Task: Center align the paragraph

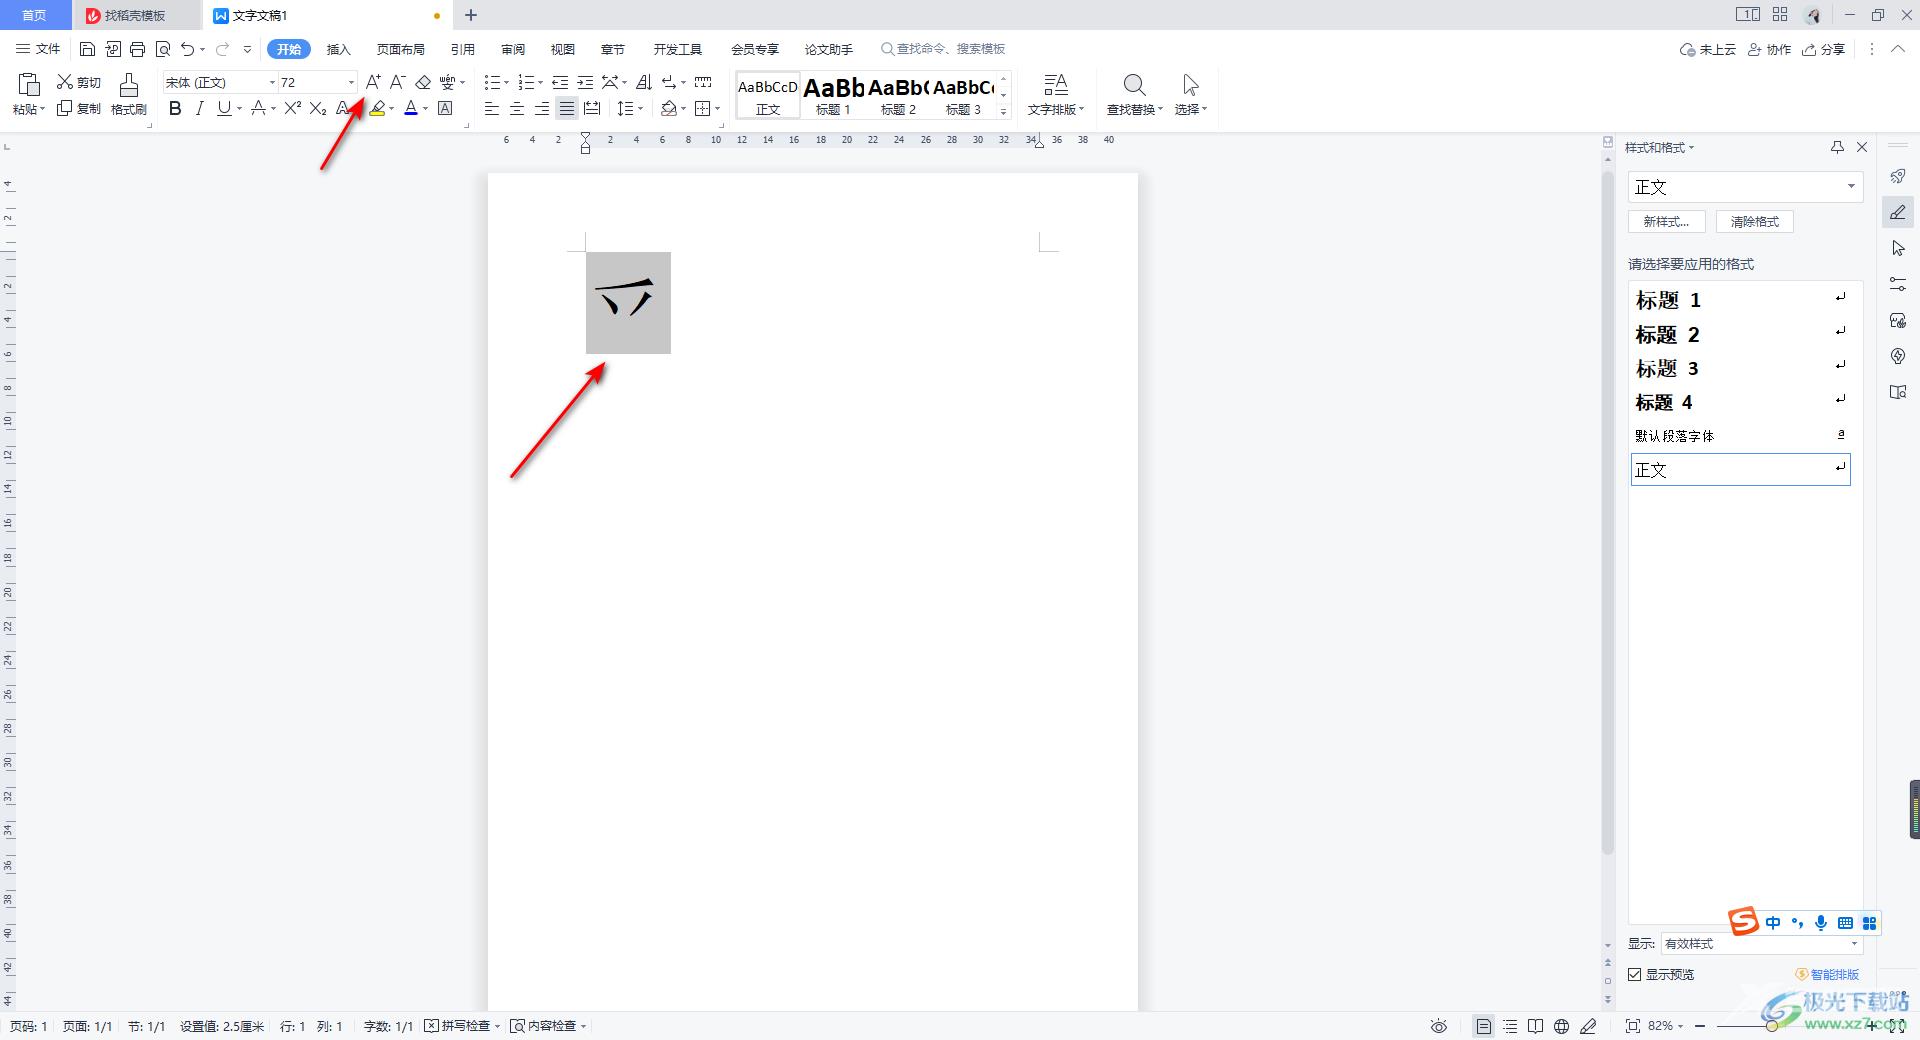Action: 517,108
